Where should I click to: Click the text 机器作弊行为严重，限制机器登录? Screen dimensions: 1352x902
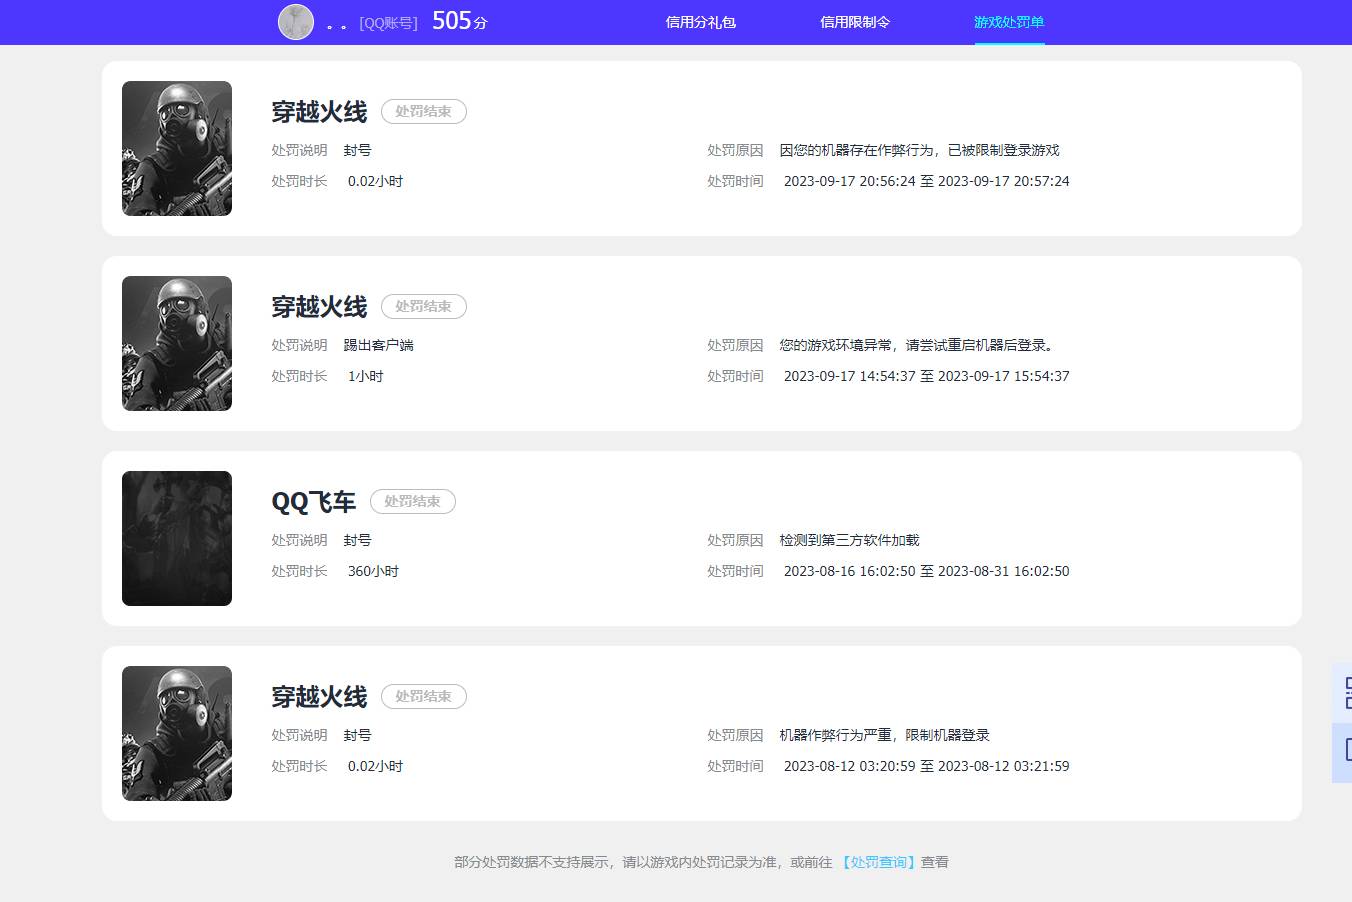click(884, 735)
